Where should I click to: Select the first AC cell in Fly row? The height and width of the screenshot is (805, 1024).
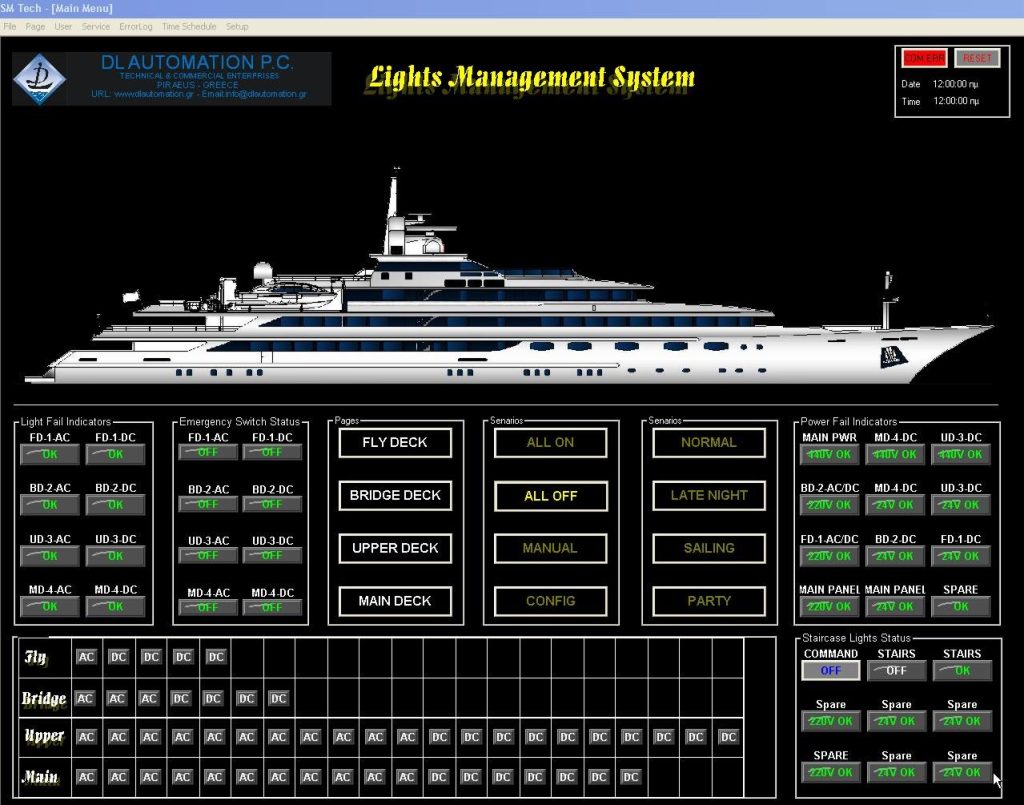[x=86, y=657]
